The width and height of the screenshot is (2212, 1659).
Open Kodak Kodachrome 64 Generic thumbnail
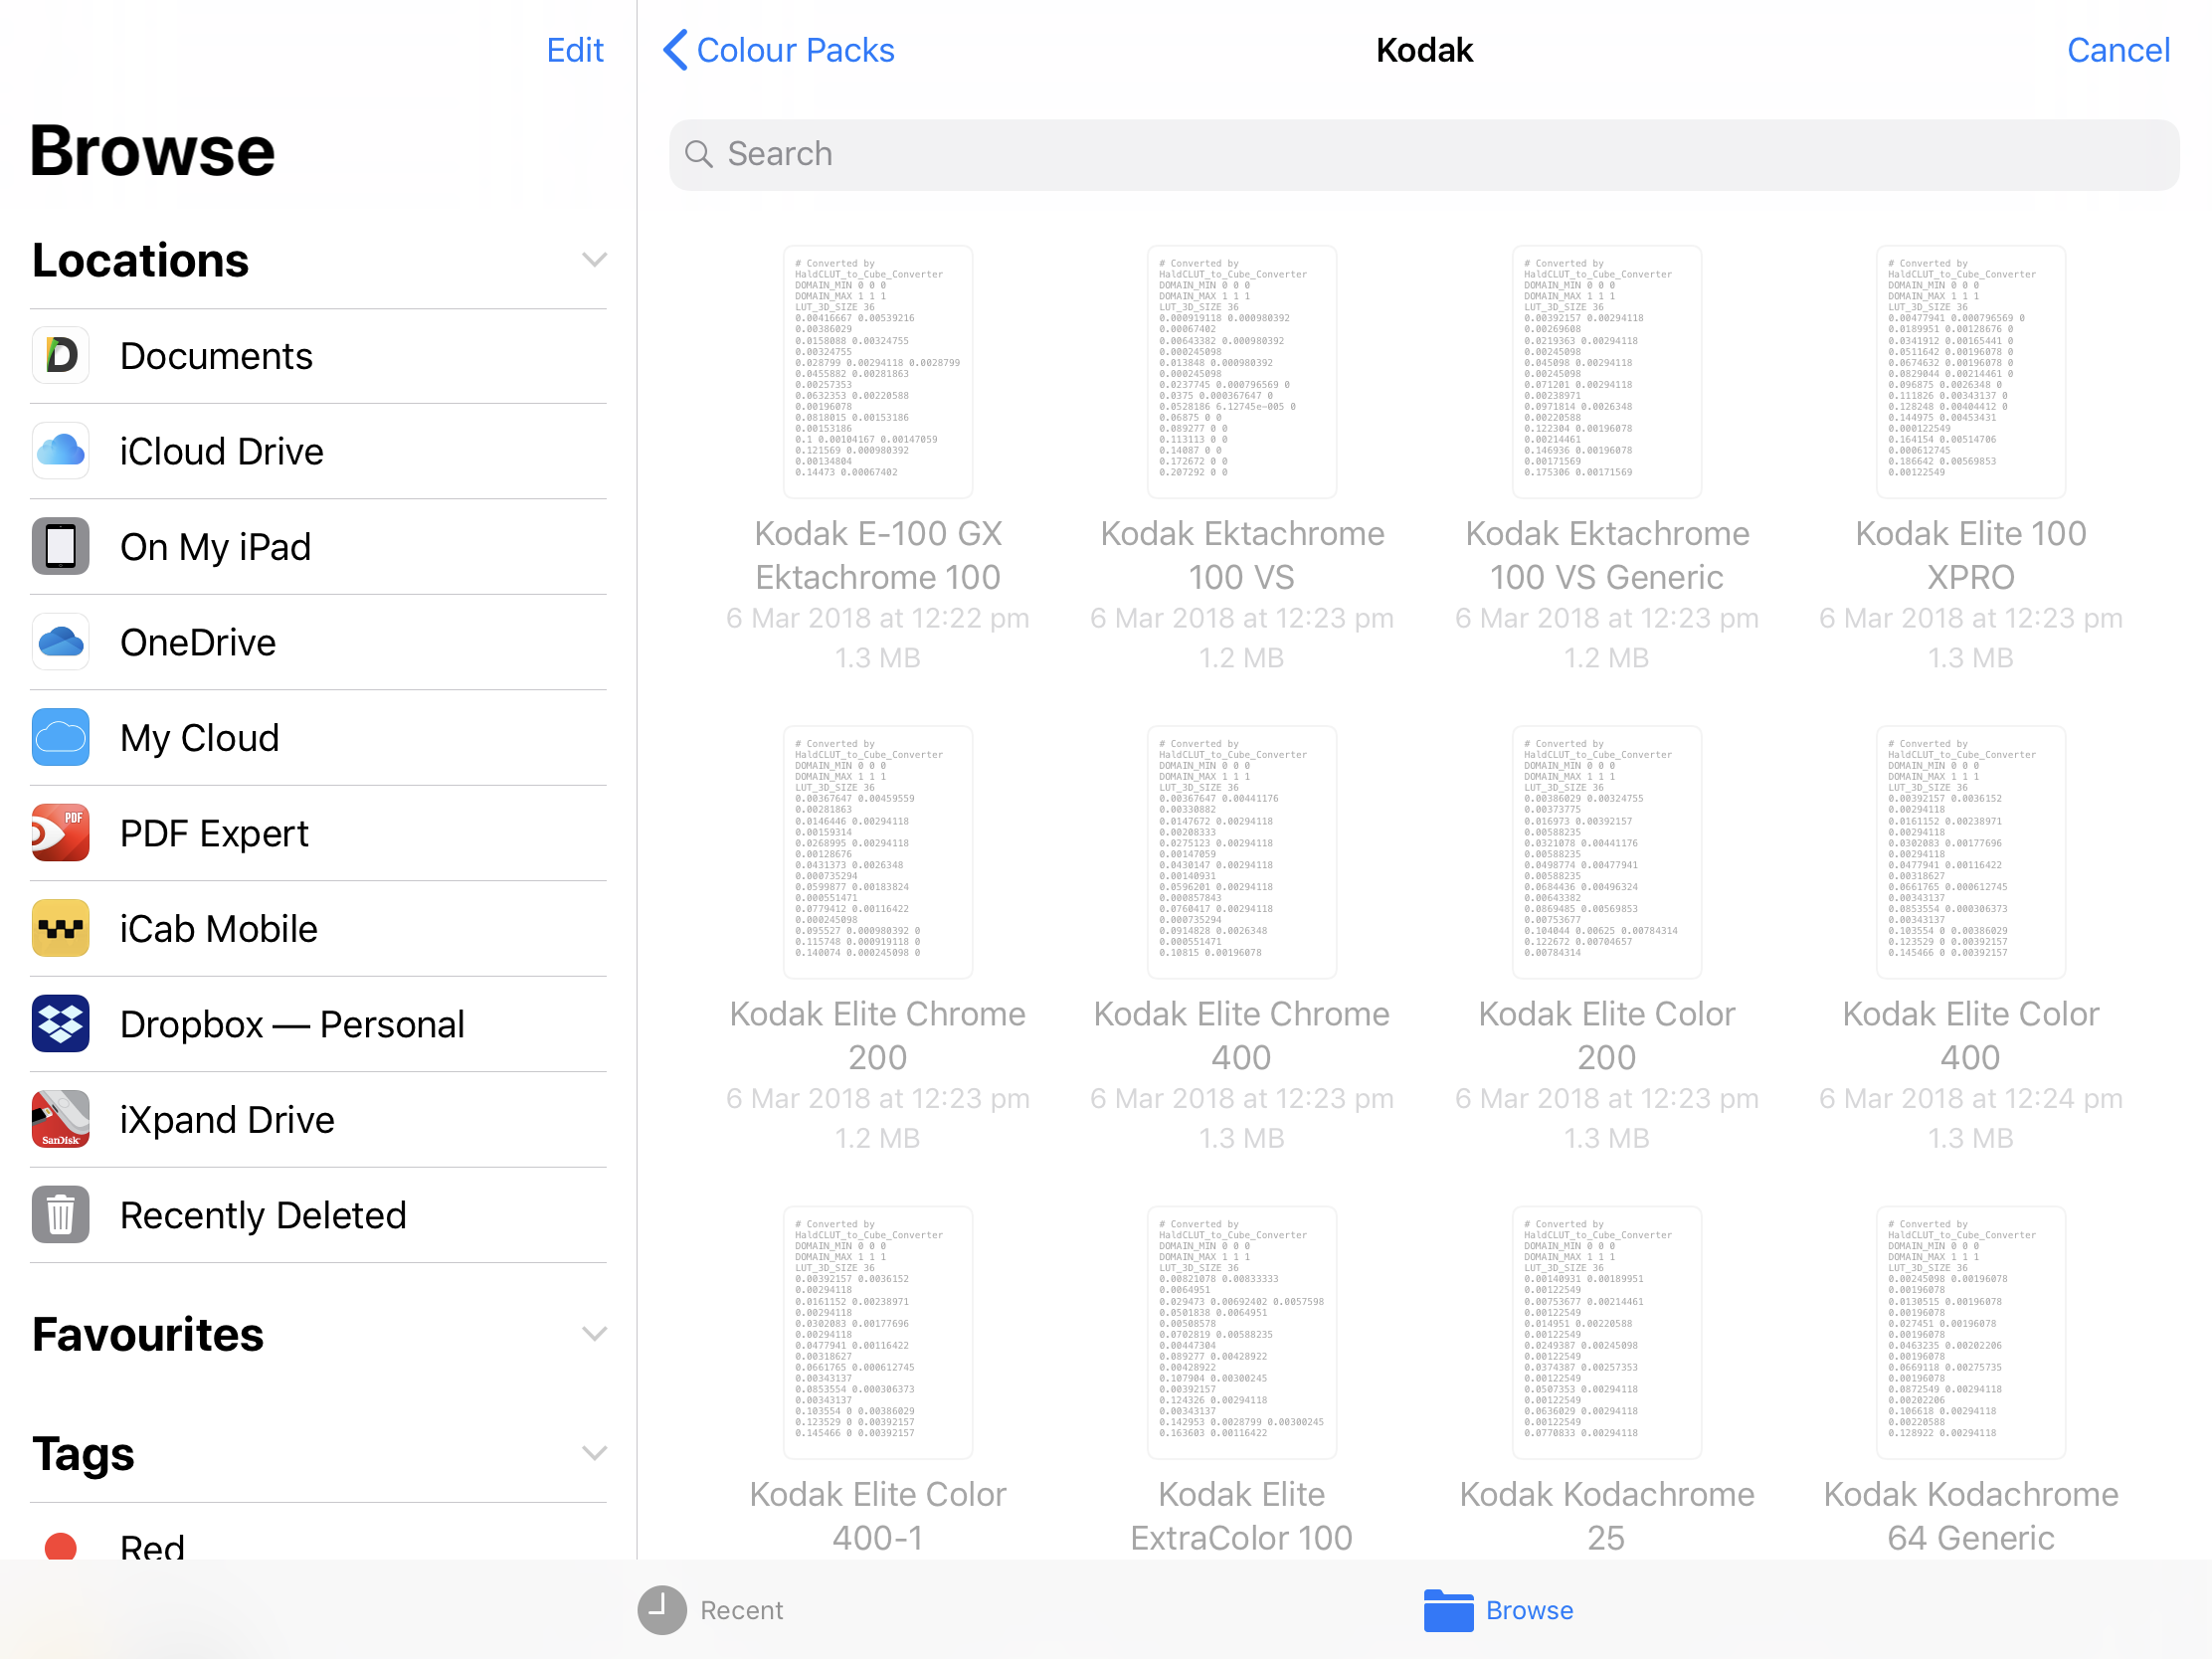(1971, 1332)
